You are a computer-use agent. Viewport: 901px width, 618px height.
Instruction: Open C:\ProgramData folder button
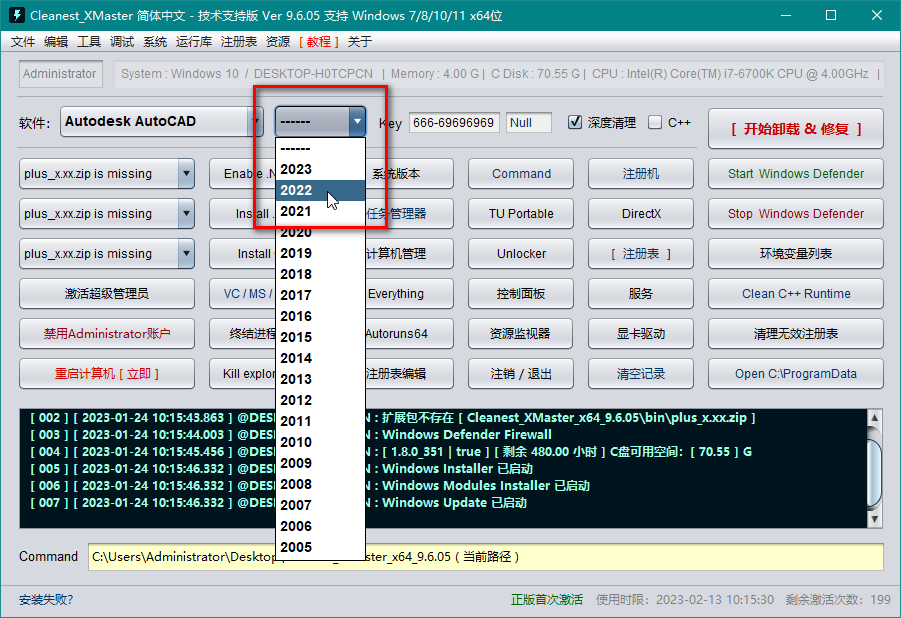pos(796,374)
